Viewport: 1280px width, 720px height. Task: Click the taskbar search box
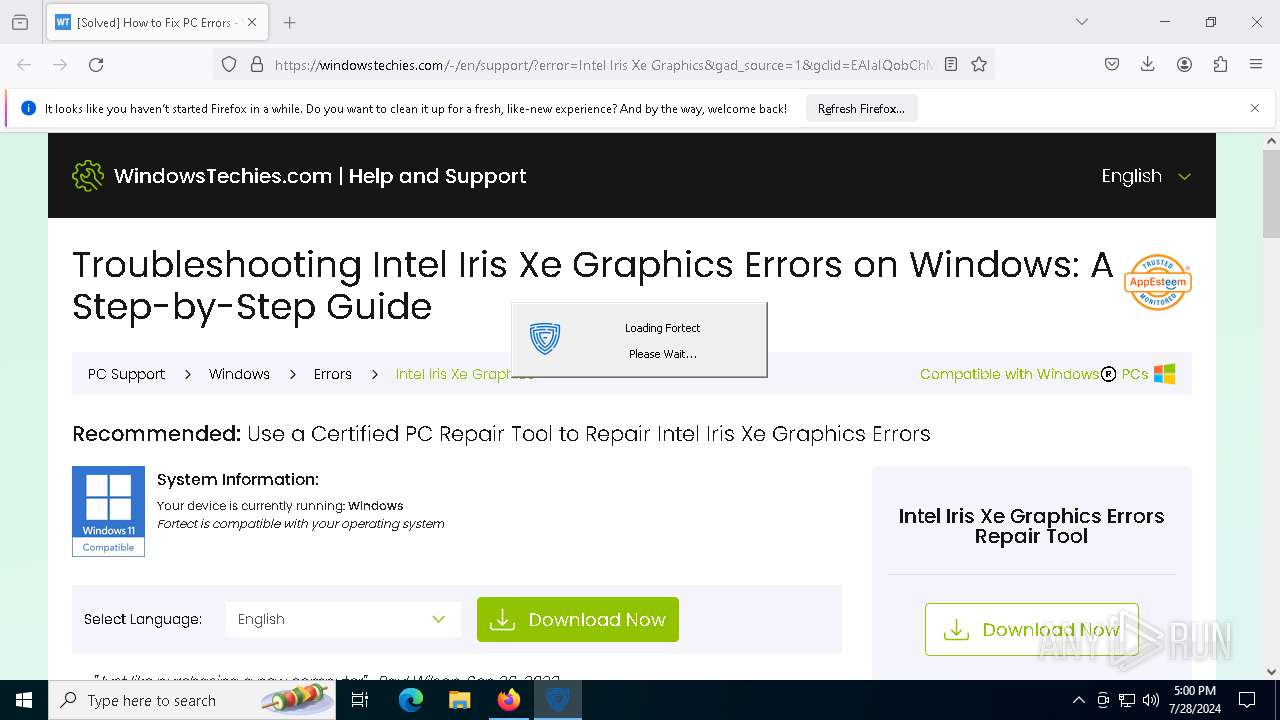pyautogui.click(x=193, y=700)
